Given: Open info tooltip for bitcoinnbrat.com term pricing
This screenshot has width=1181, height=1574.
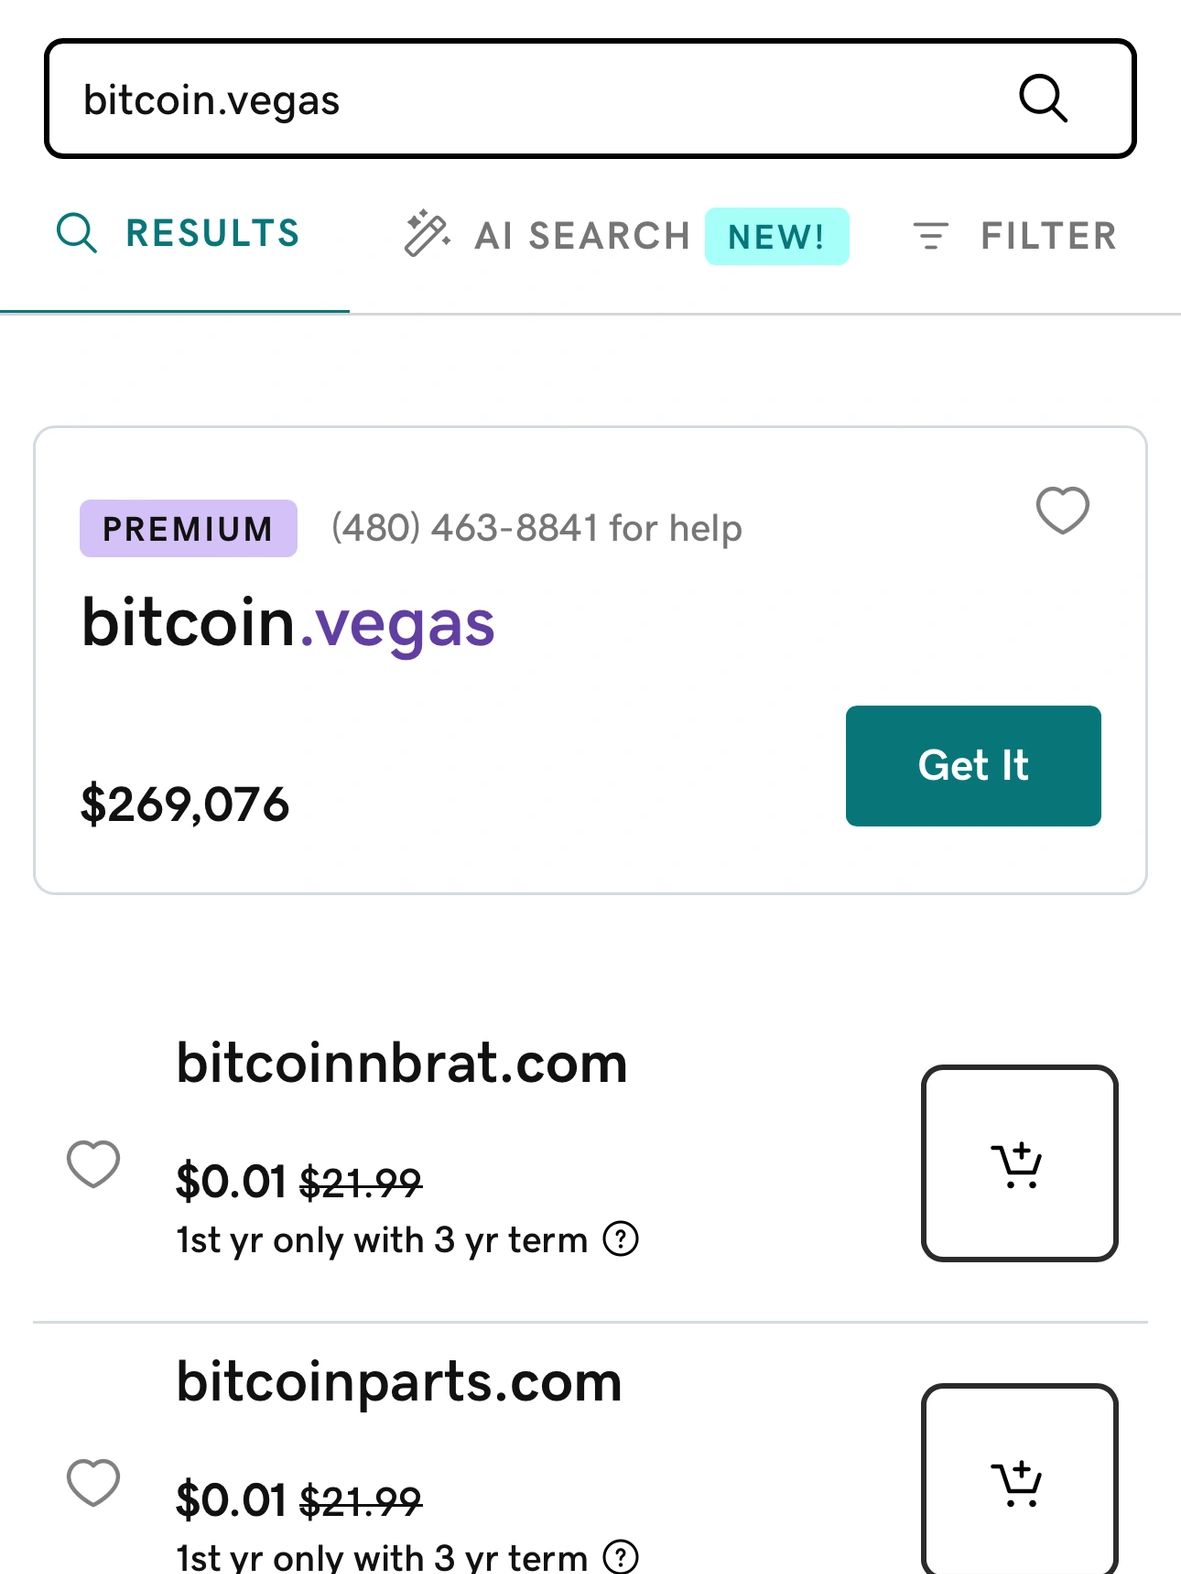Looking at the screenshot, I should click(x=621, y=1239).
